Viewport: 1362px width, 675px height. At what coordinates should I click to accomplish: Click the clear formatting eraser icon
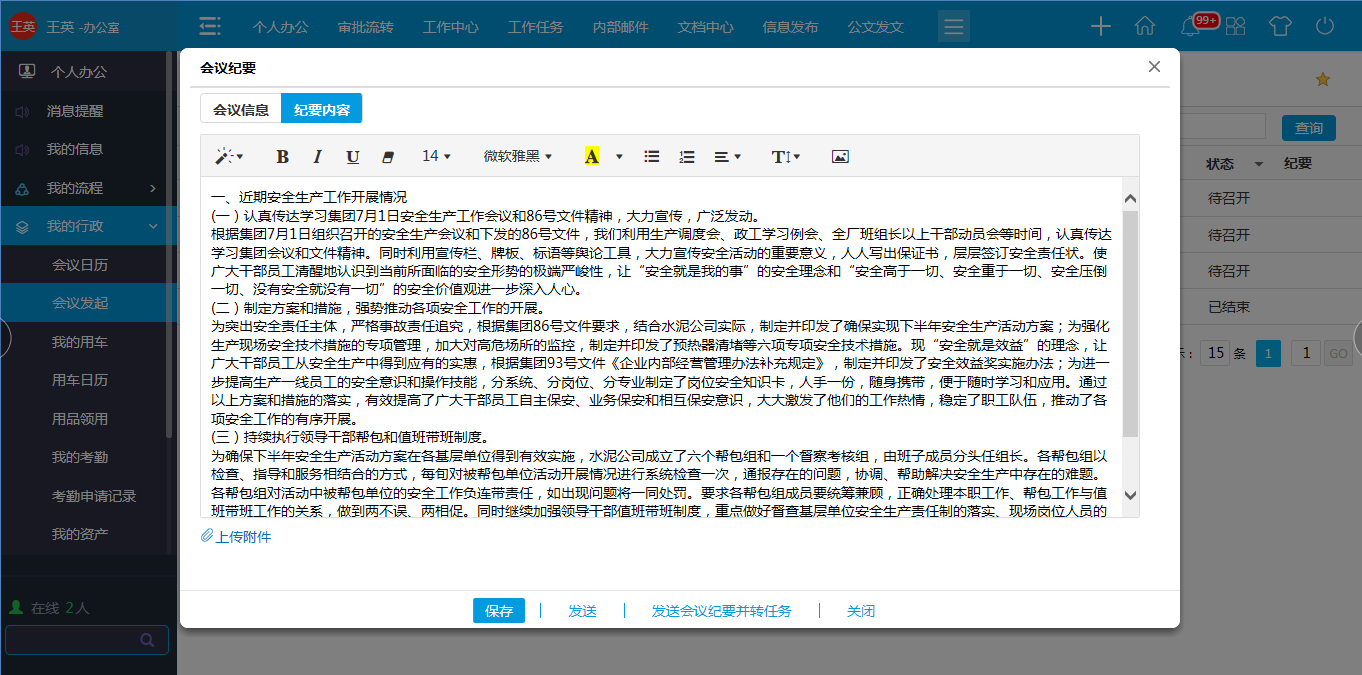(389, 156)
